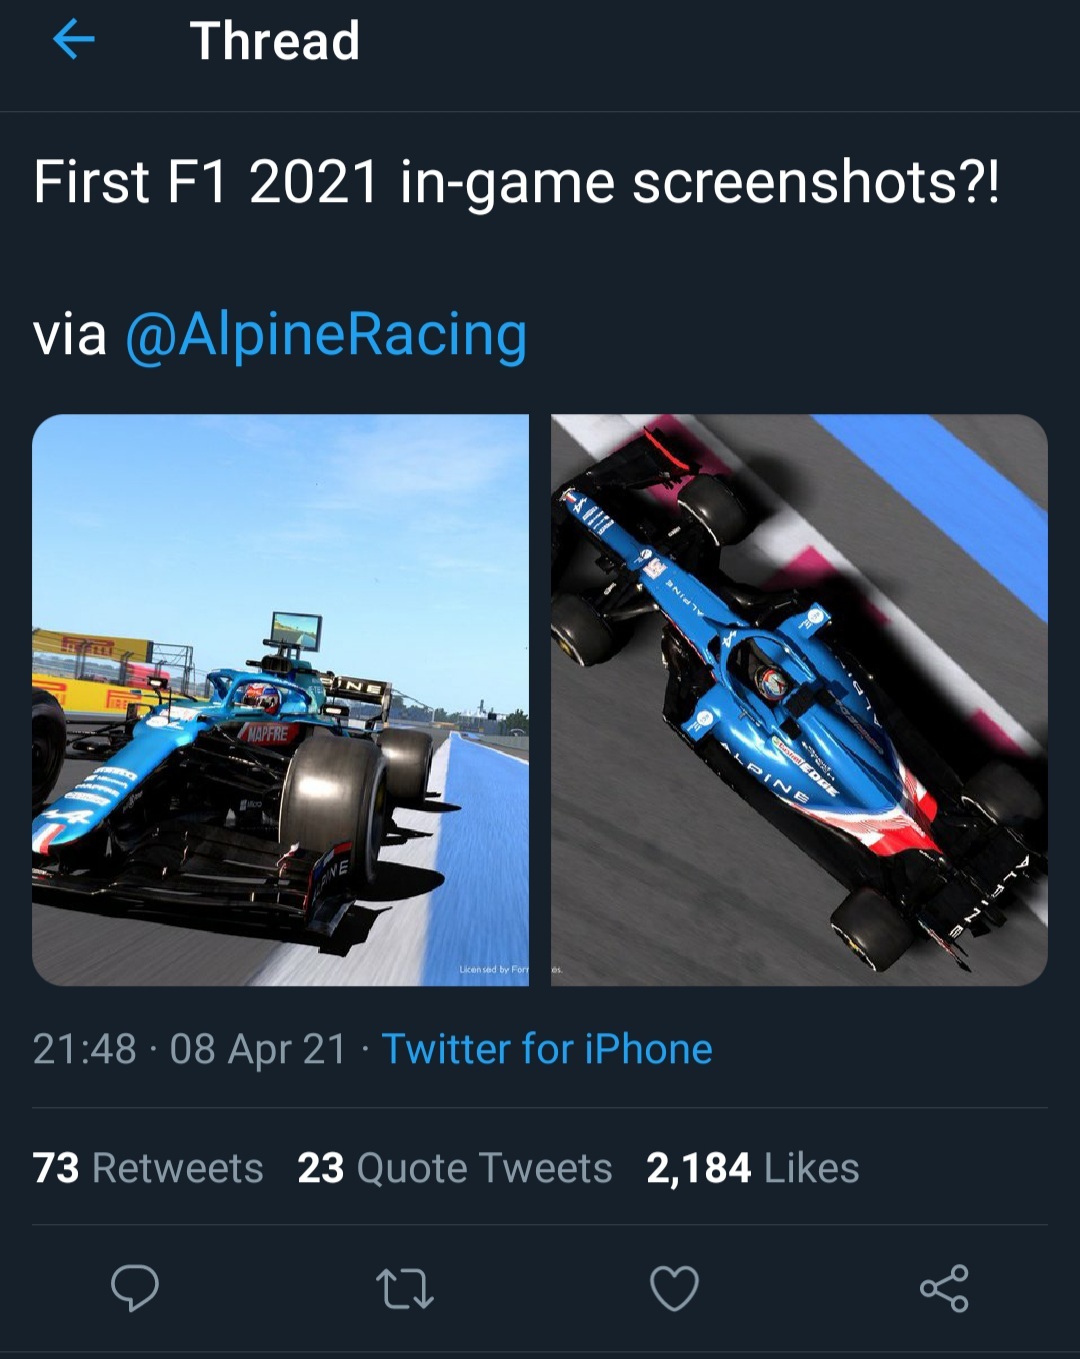Tap the retweet arrows icon
Viewport: 1080px width, 1359px height.
pos(404,1288)
